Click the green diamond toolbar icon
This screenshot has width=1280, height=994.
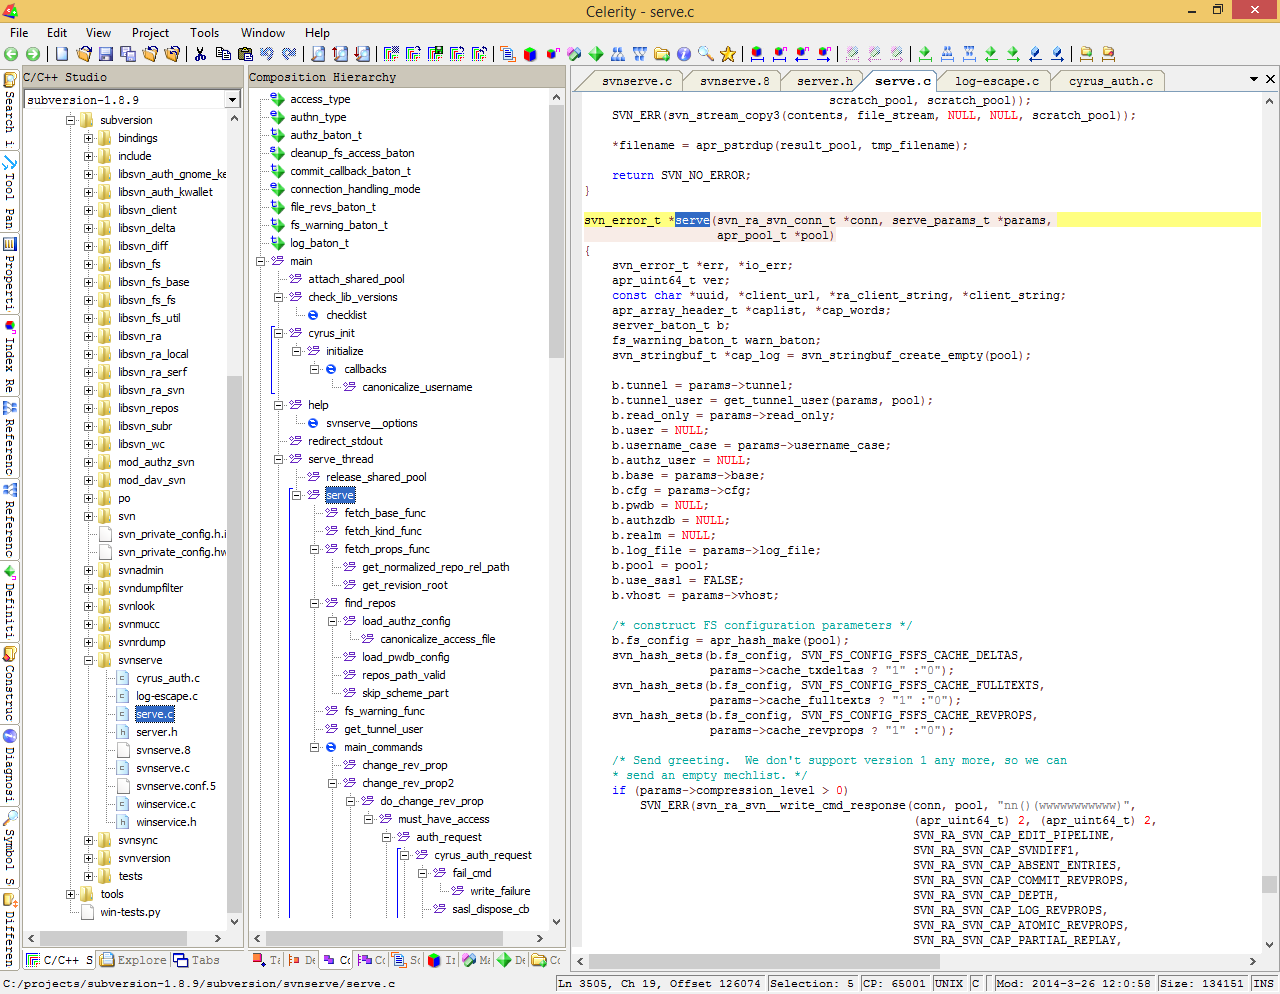596,54
